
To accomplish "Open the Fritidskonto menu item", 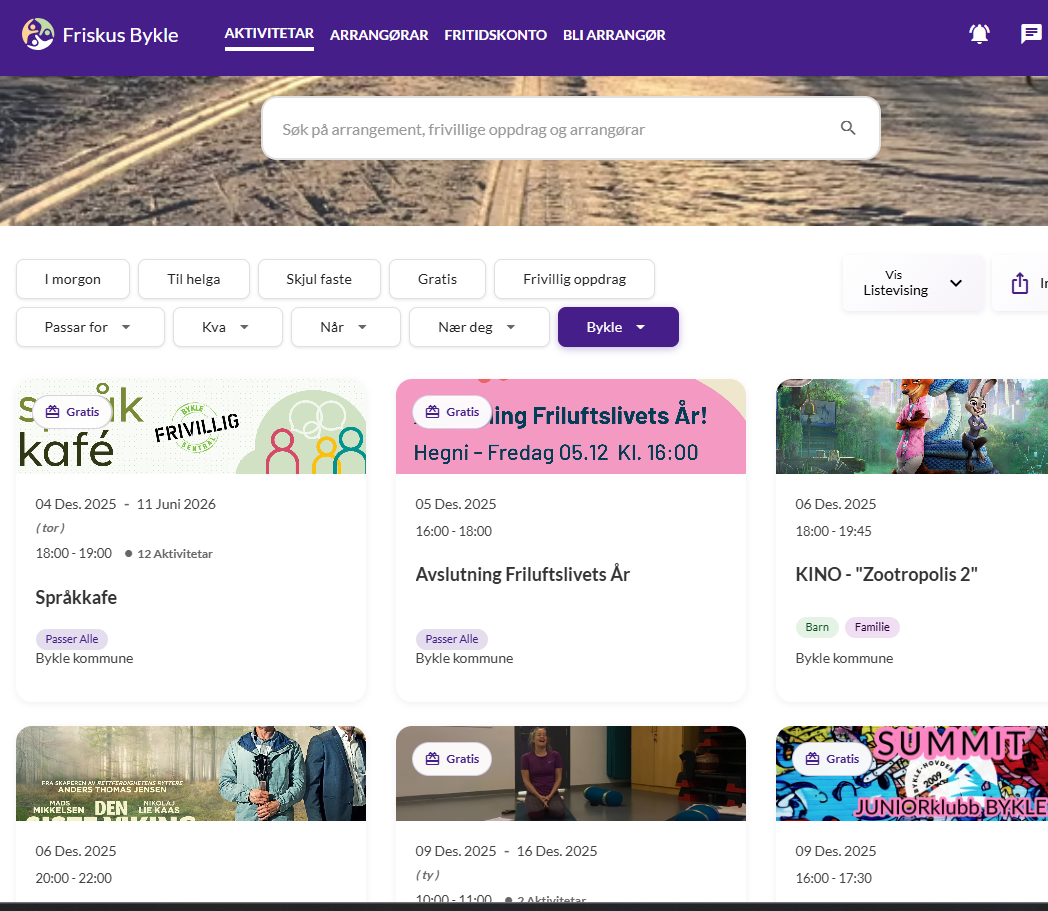I will [495, 35].
